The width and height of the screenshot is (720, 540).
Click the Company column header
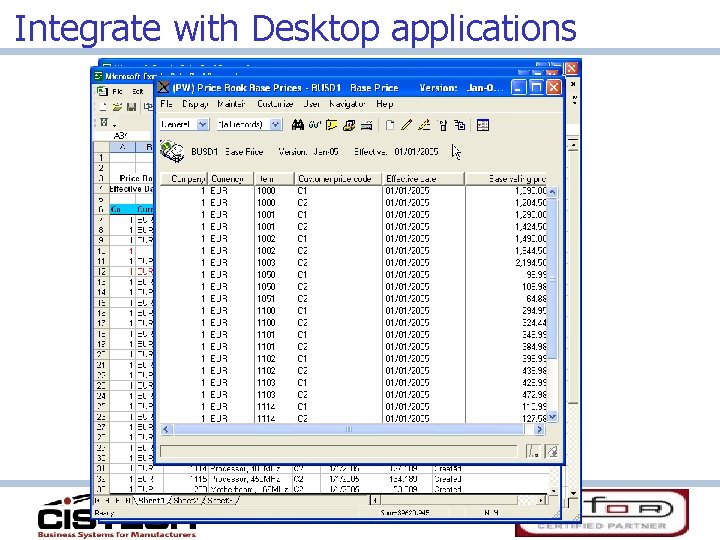pos(184,179)
